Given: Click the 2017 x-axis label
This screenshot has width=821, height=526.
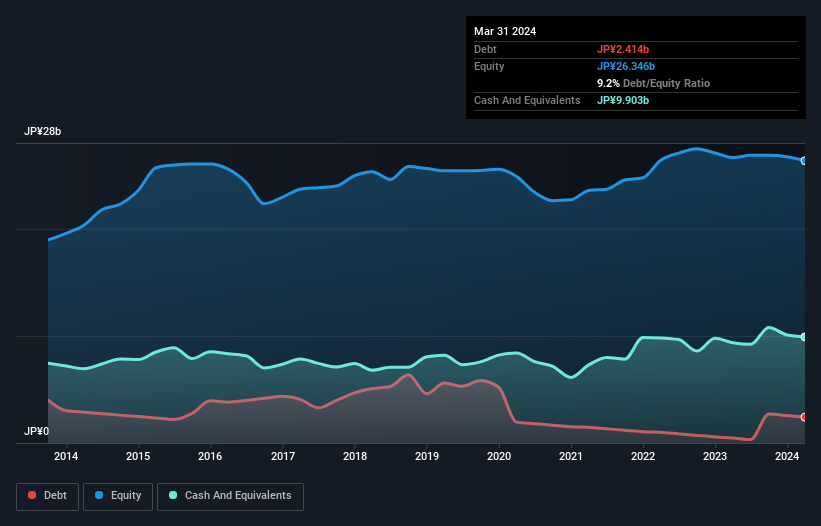Looking at the screenshot, I should pyautogui.click(x=283, y=456).
